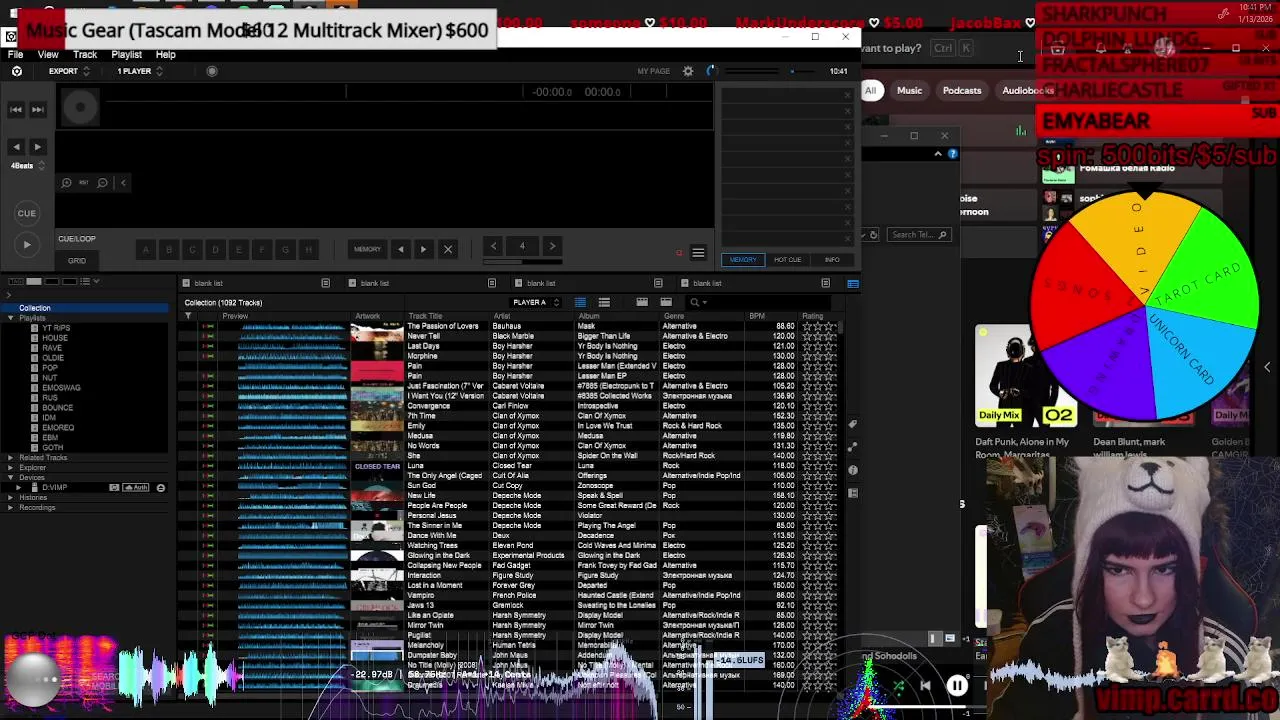Go to the previous memory cue
The height and width of the screenshot is (720, 1280).
coord(401,249)
